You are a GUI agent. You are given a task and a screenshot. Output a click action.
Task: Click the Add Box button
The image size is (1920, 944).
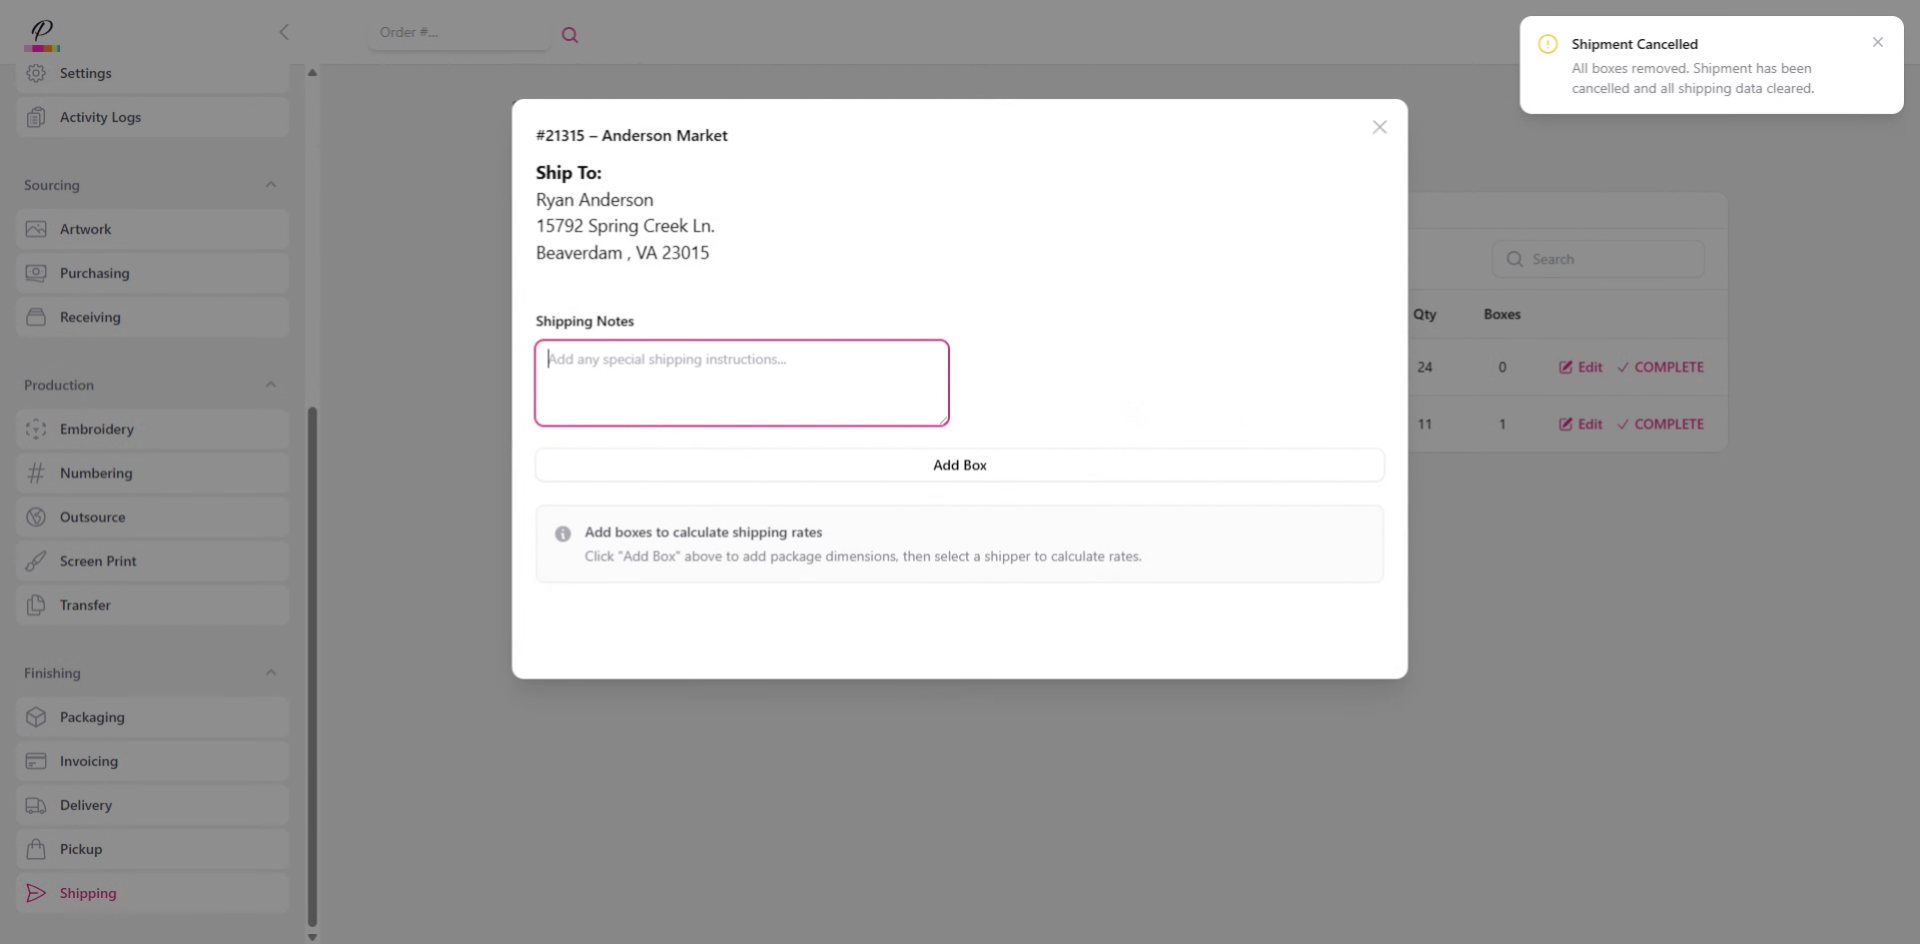coord(960,465)
